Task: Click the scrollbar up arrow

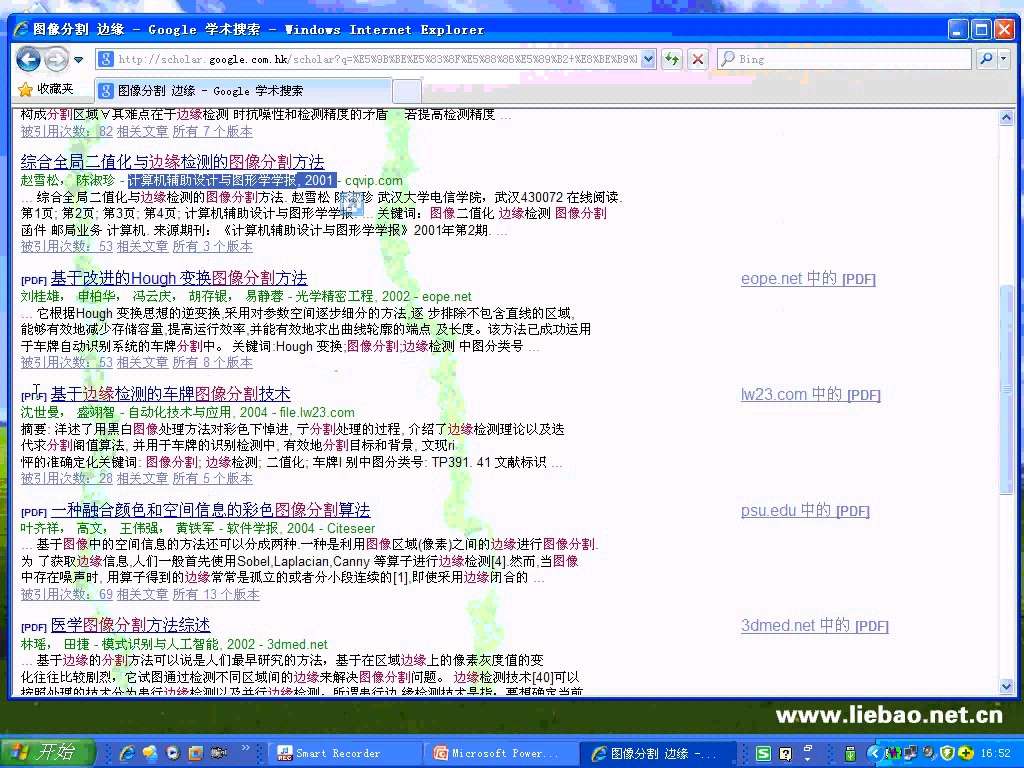Action: click(1006, 118)
